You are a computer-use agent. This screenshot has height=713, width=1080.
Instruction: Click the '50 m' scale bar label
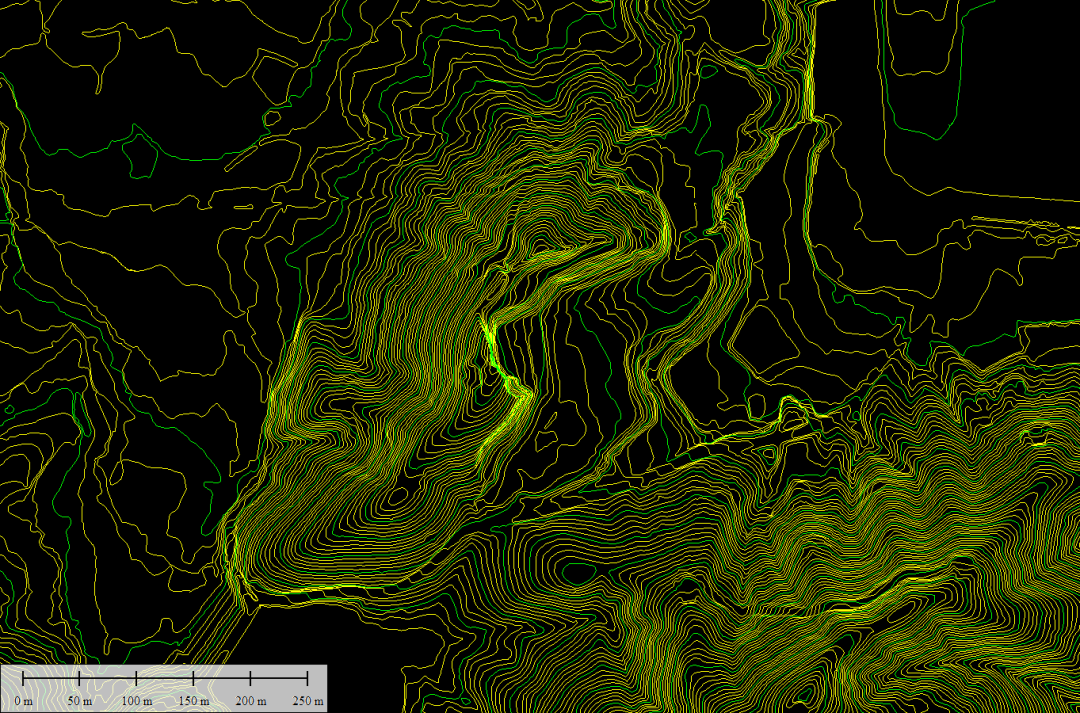click(79, 700)
